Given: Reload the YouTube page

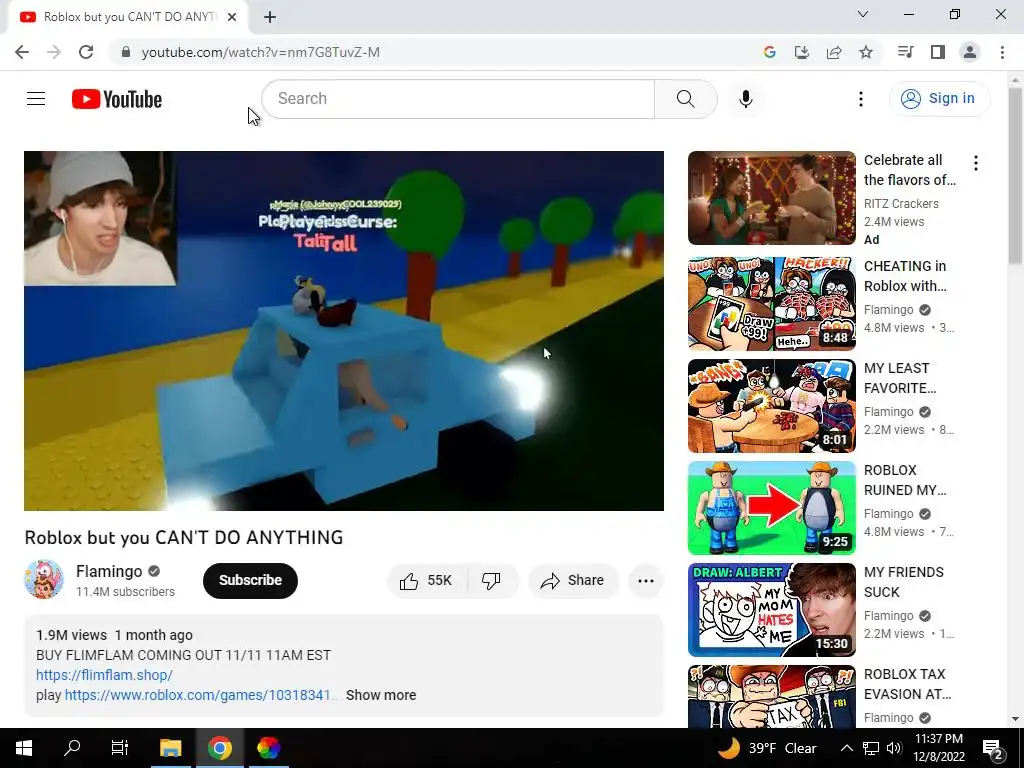Looking at the screenshot, I should [86, 52].
